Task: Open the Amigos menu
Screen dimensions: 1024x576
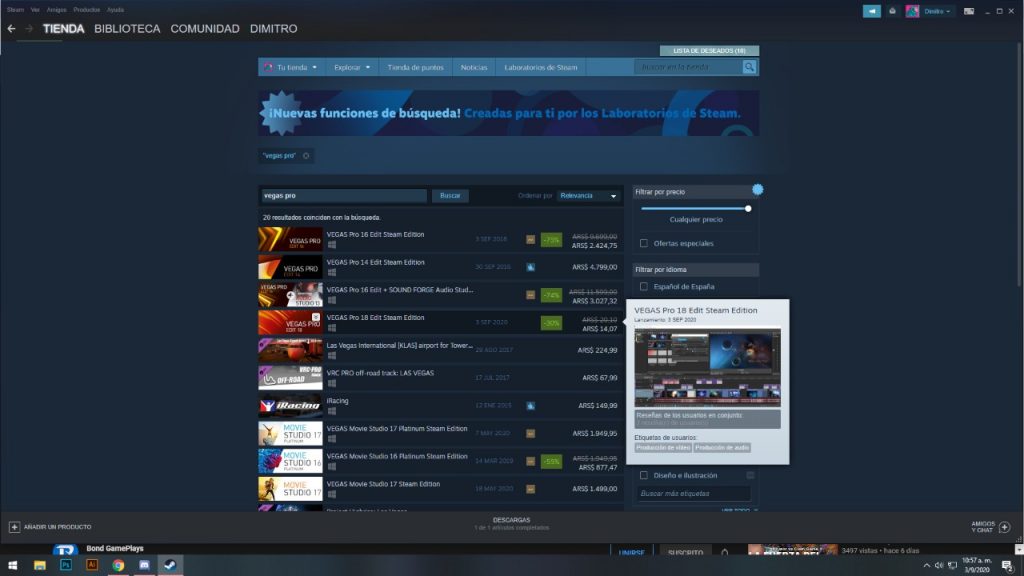Action: coord(56,10)
